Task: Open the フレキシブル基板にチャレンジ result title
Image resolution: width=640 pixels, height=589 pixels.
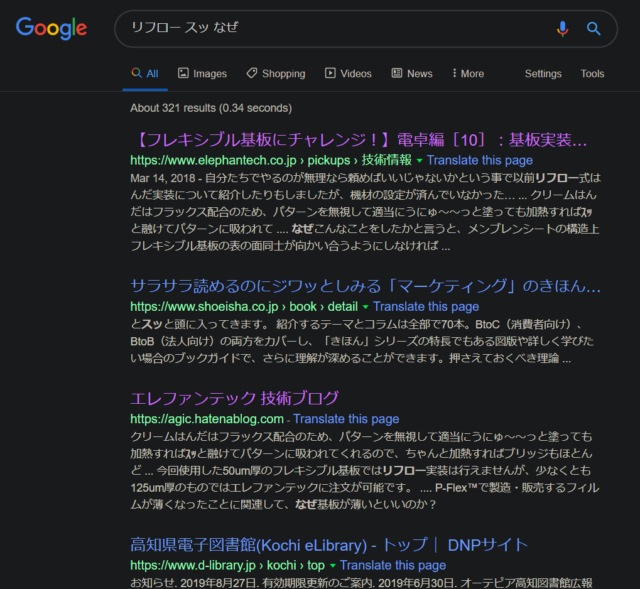Action: 358,139
